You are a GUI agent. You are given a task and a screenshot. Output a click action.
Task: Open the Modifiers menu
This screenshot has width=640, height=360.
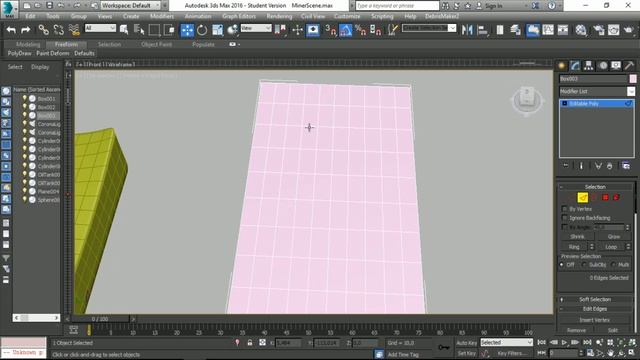162,16
